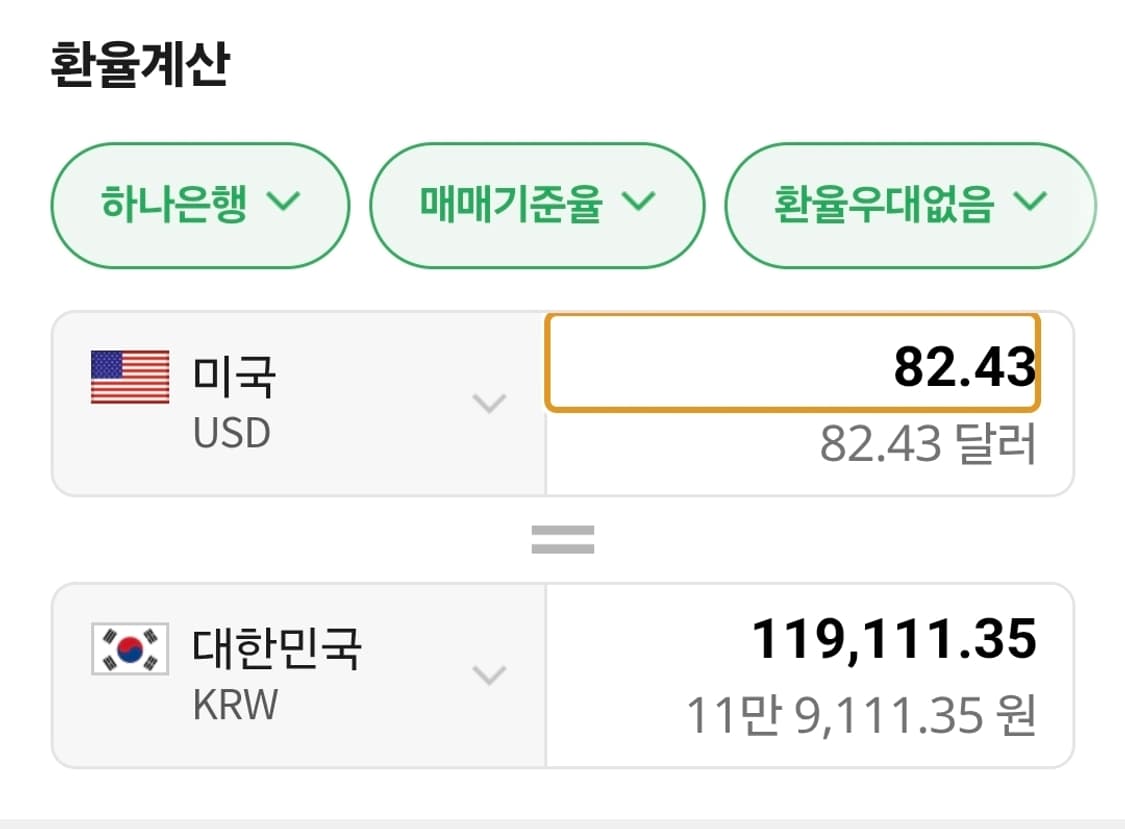The height and width of the screenshot is (829, 1125).
Task: Expand the USD currency dropdown chevron
Action: pos(489,403)
